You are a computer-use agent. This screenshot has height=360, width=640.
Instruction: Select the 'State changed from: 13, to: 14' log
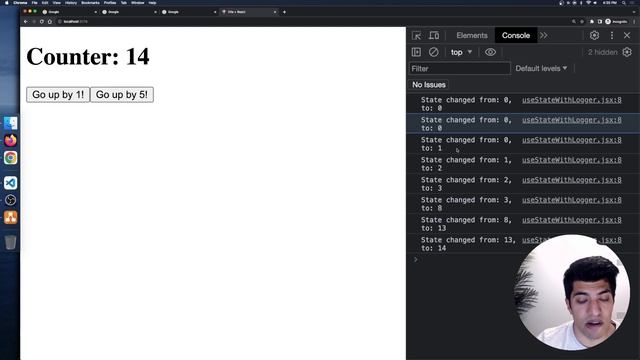tap(468, 244)
